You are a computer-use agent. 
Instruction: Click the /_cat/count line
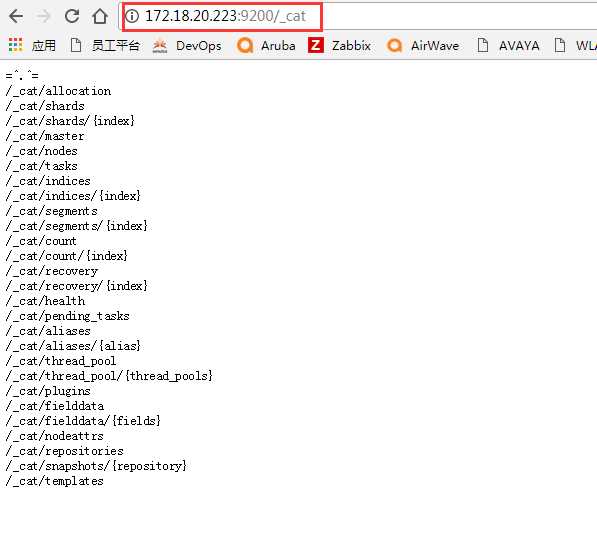pos(41,241)
